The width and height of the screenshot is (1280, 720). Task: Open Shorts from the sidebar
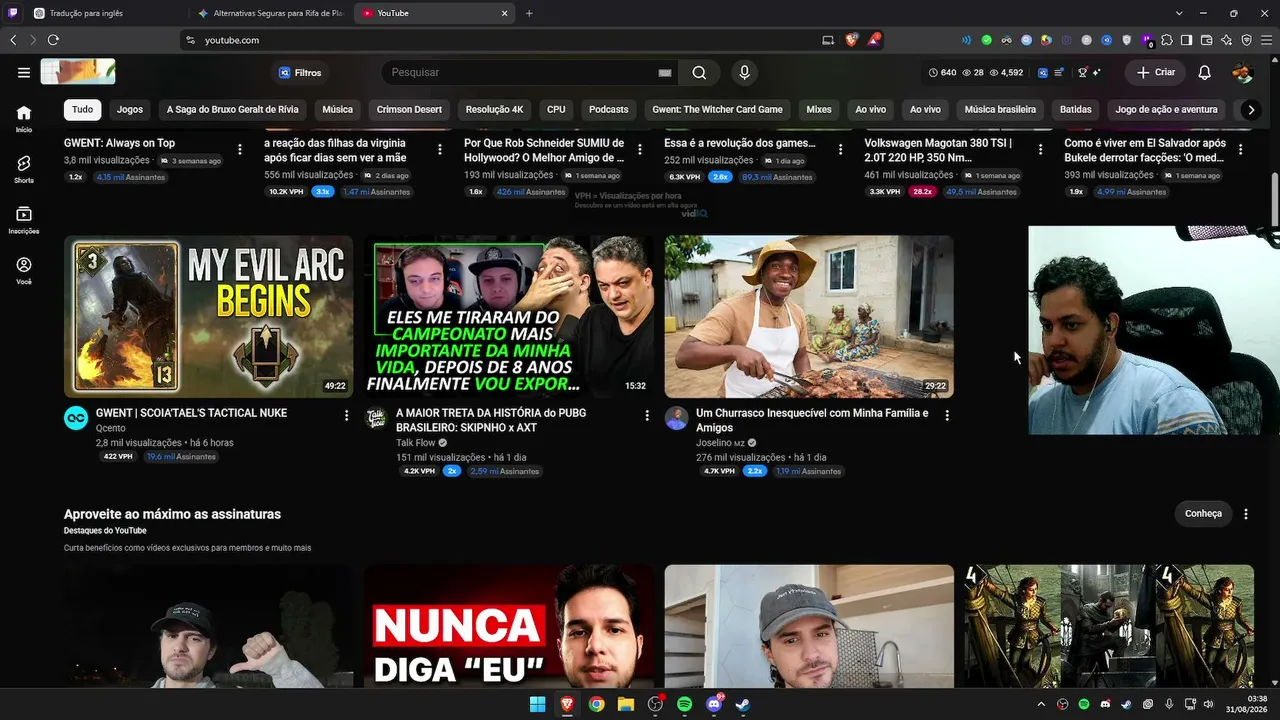tap(24, 169)
